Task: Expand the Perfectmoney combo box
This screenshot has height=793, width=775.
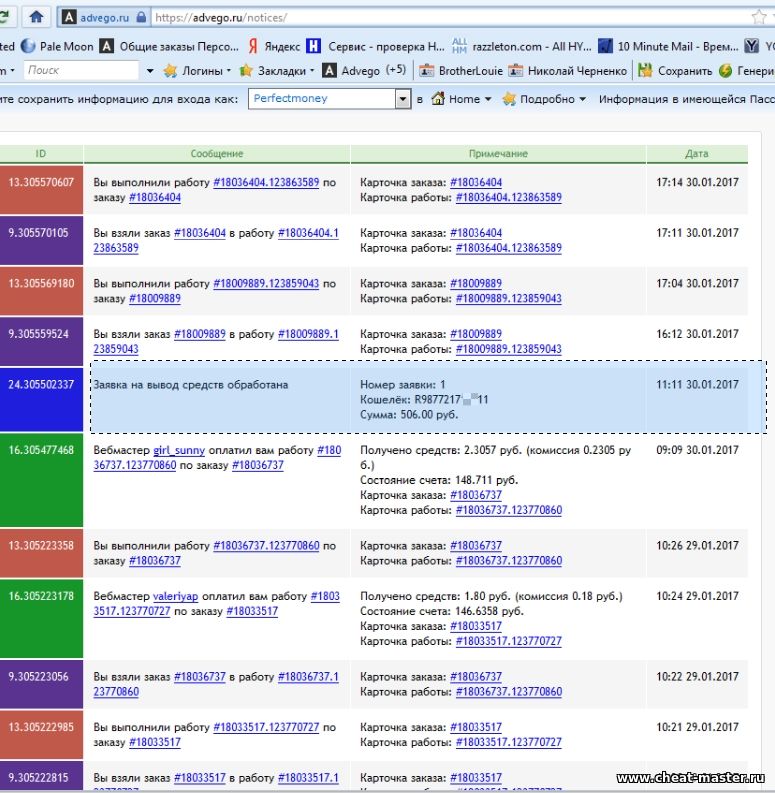Action: [x=403, y=99]
